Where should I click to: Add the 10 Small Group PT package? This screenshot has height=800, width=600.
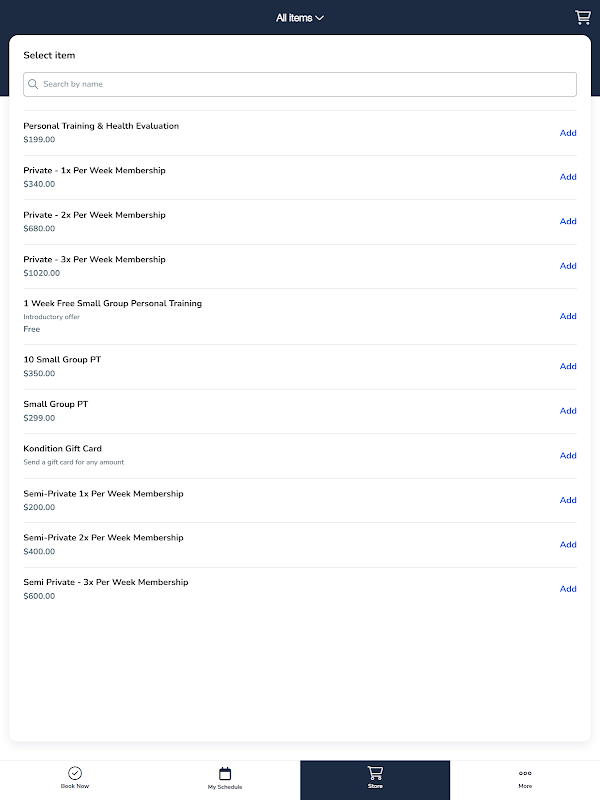click(x=568, y=366)
